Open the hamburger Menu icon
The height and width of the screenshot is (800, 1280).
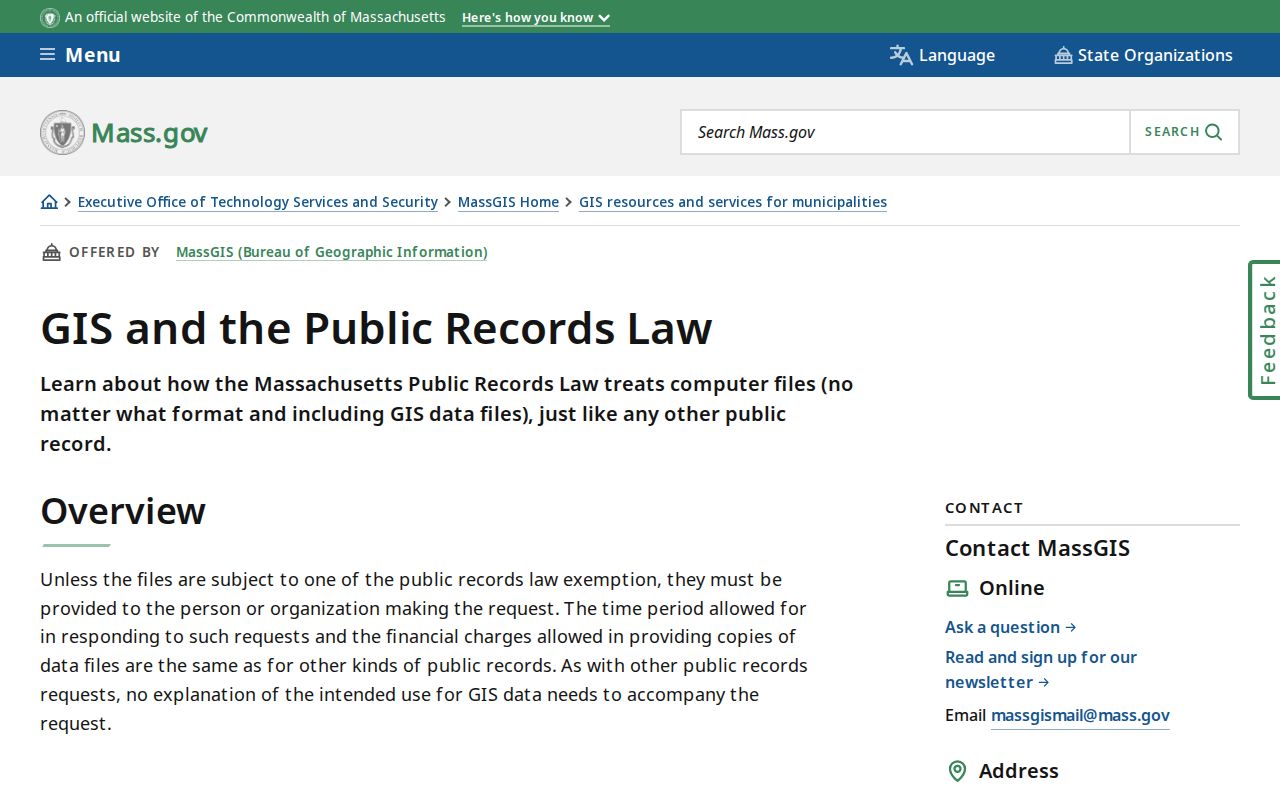point(47,55)
